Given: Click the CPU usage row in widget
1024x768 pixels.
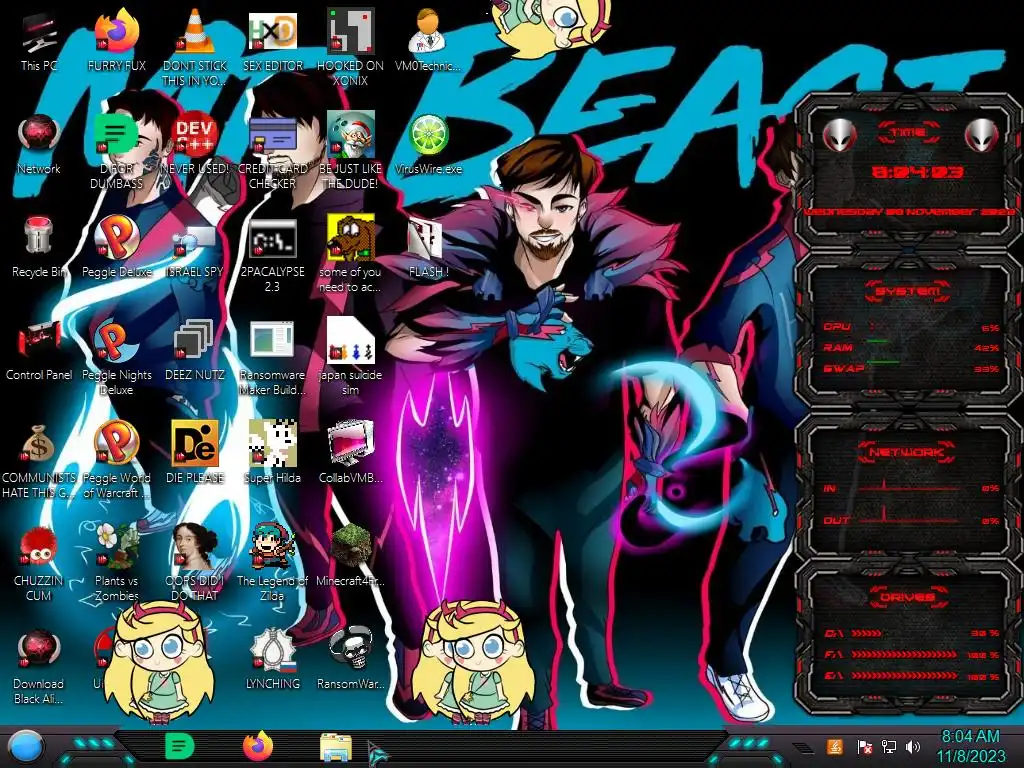Looking at the screenshot, I should pos(911,327).
